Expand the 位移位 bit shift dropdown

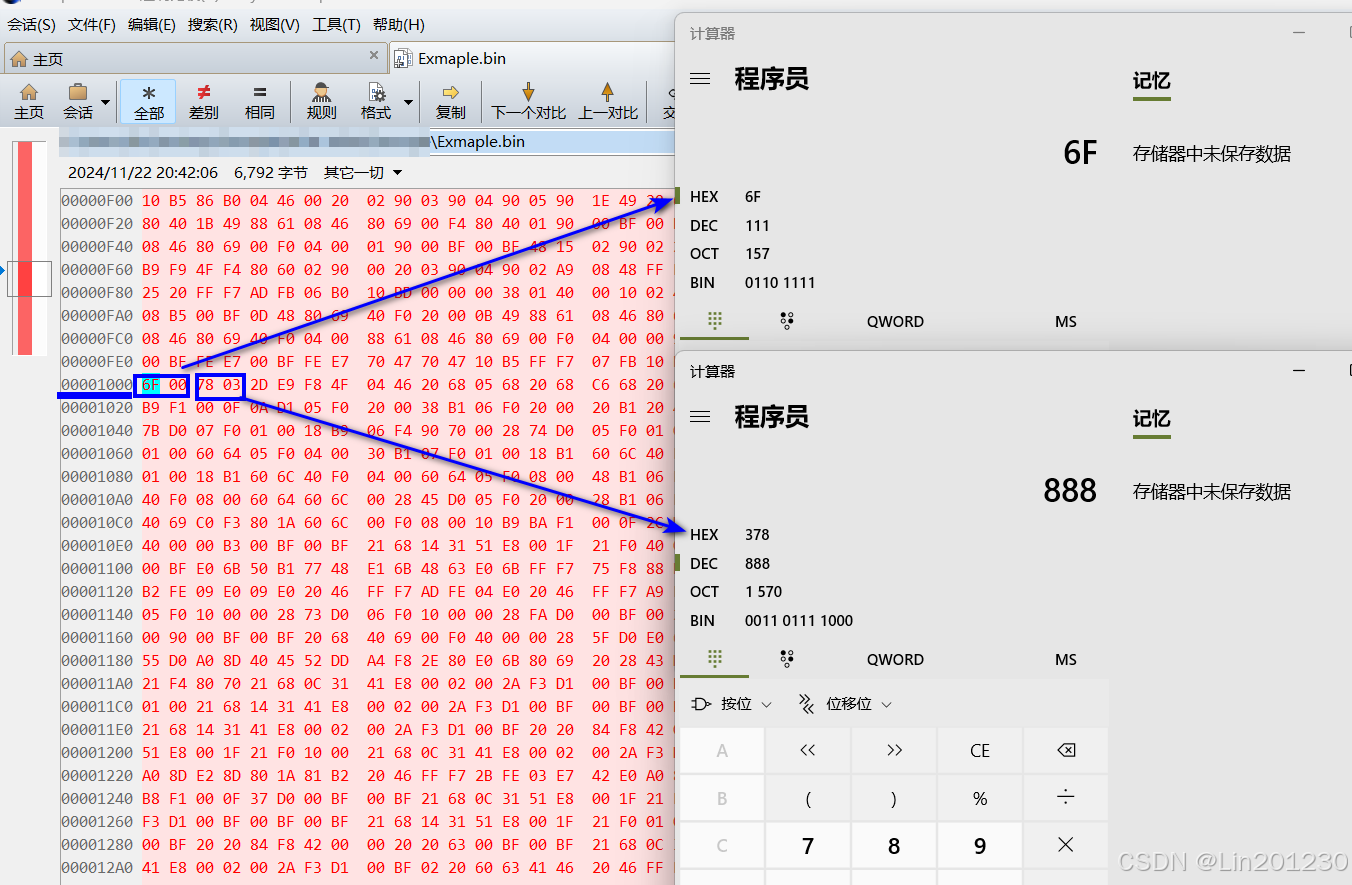tap(845, 704)
